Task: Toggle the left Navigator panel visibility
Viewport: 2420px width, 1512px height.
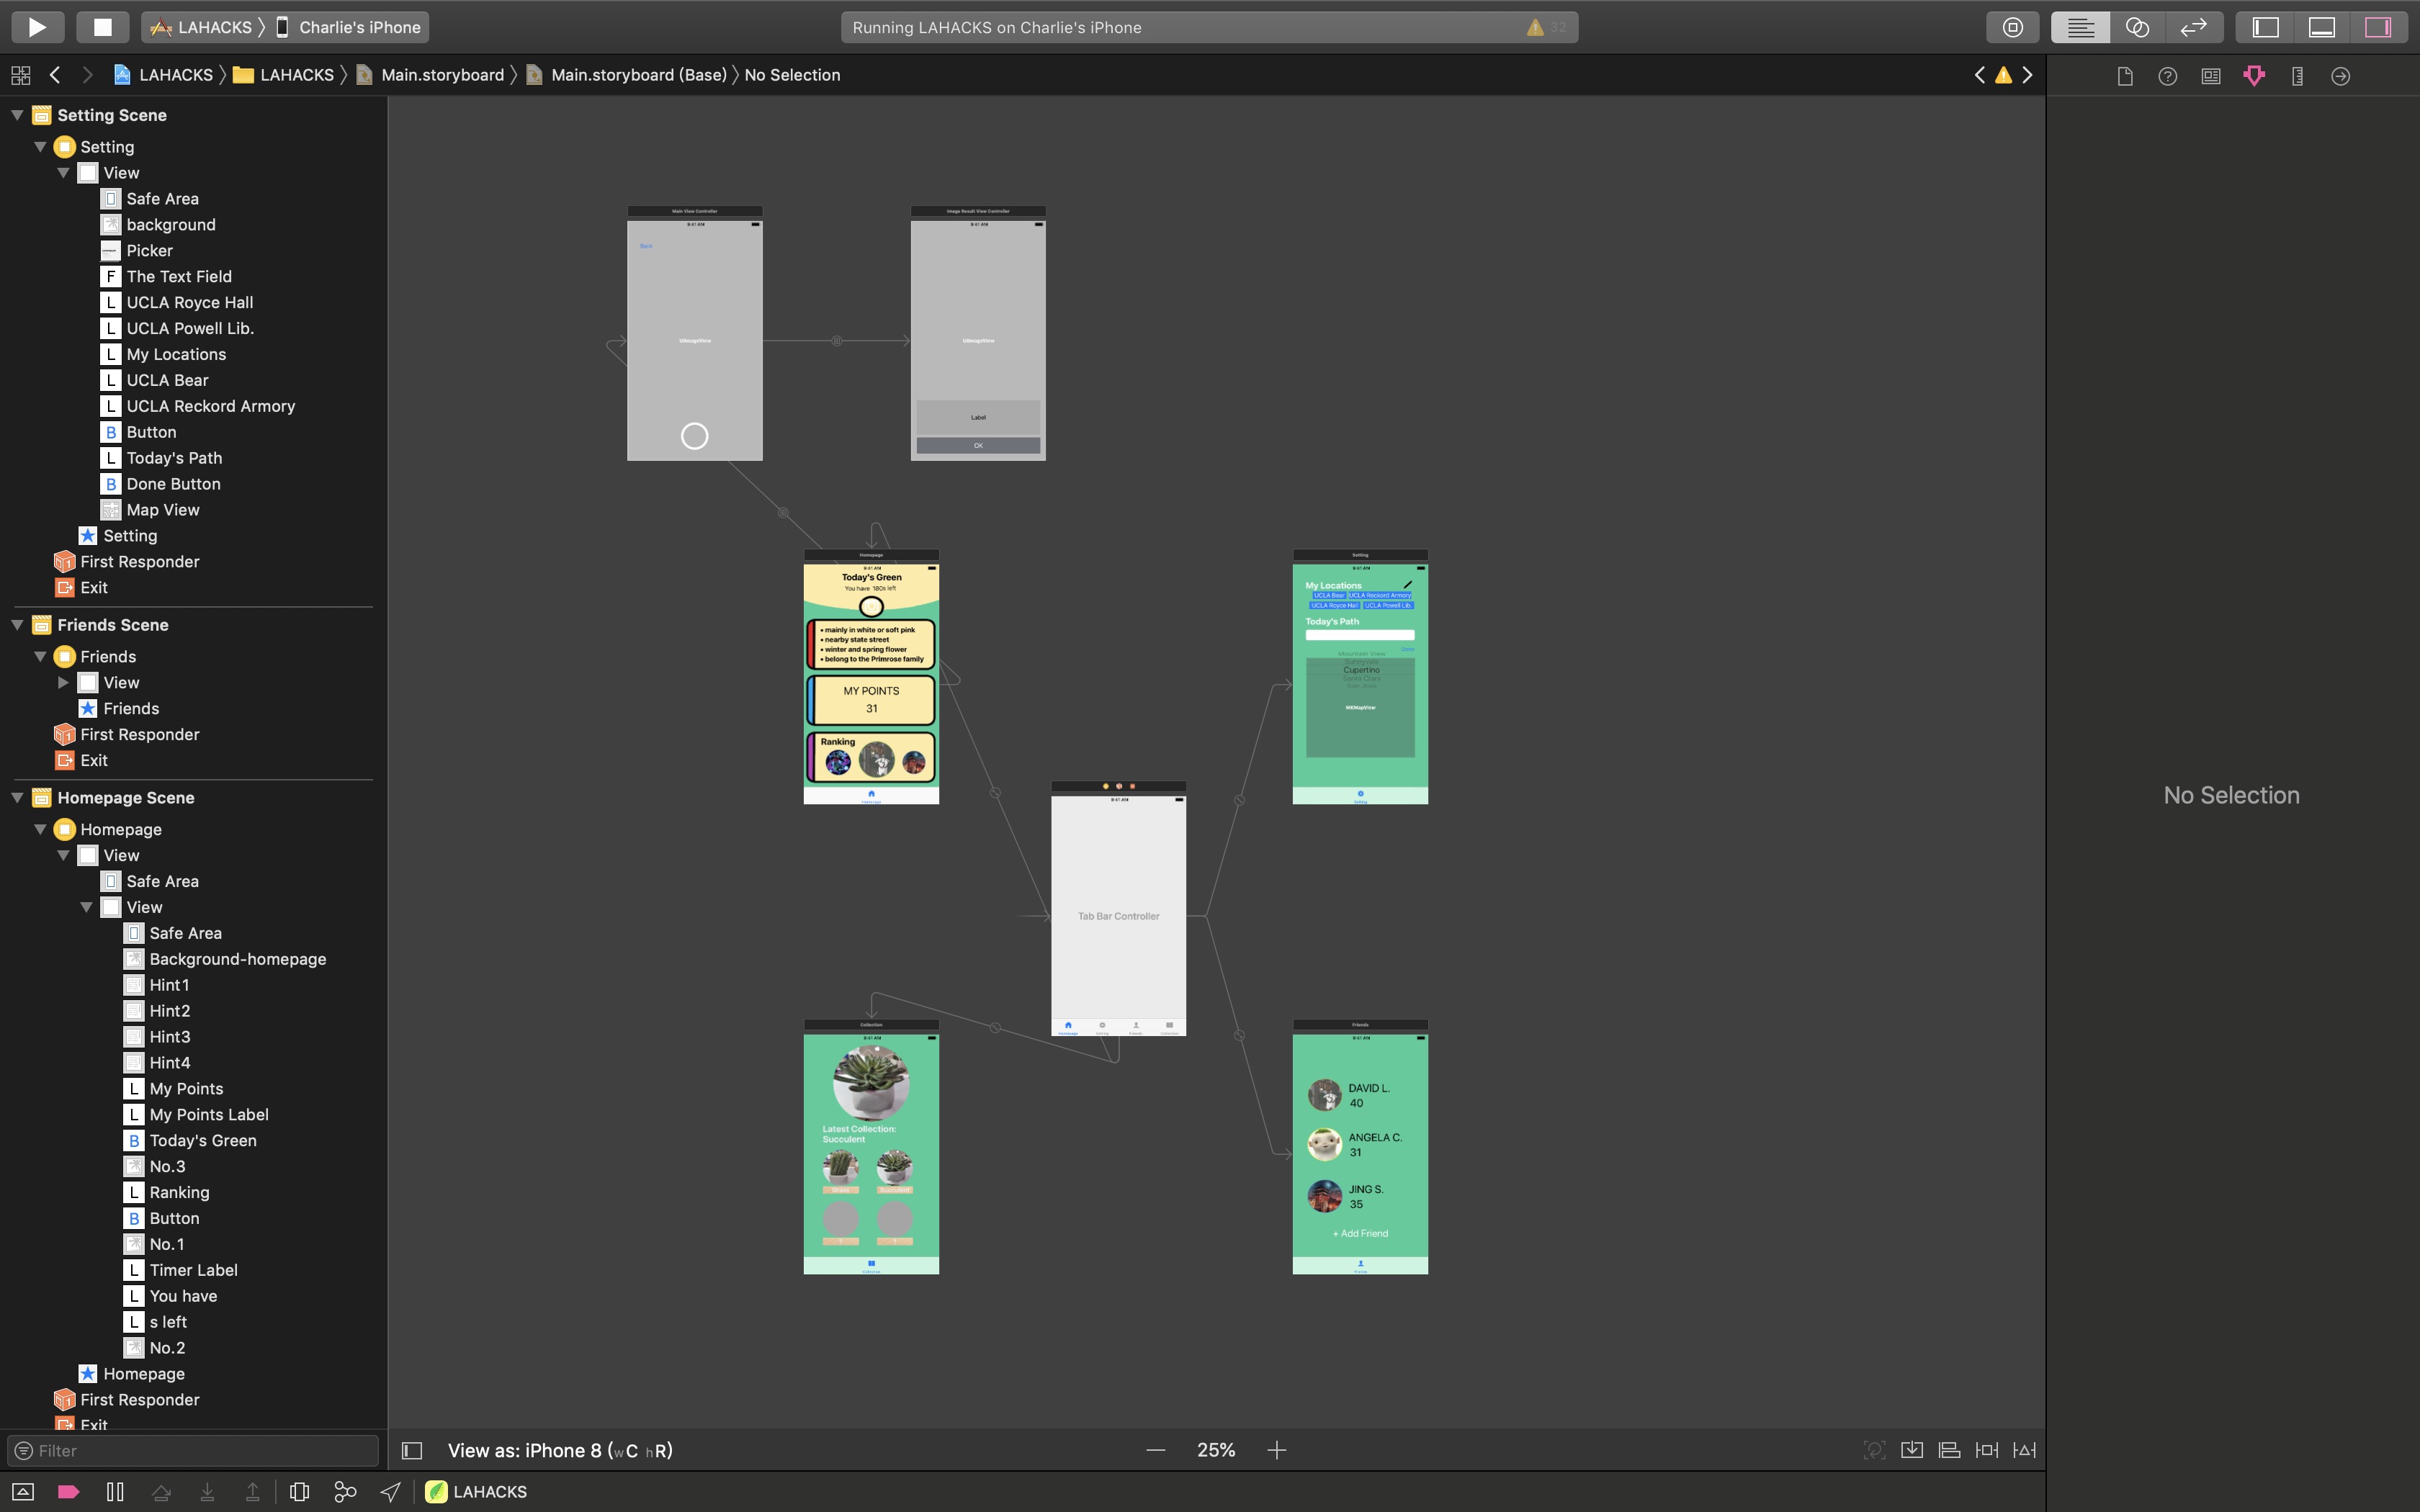Action: point(2265,27)
